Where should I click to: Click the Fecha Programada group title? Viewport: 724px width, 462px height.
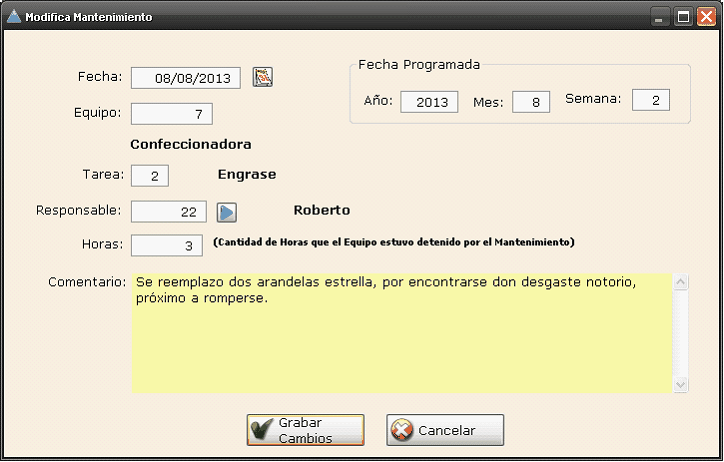point(419,65)
